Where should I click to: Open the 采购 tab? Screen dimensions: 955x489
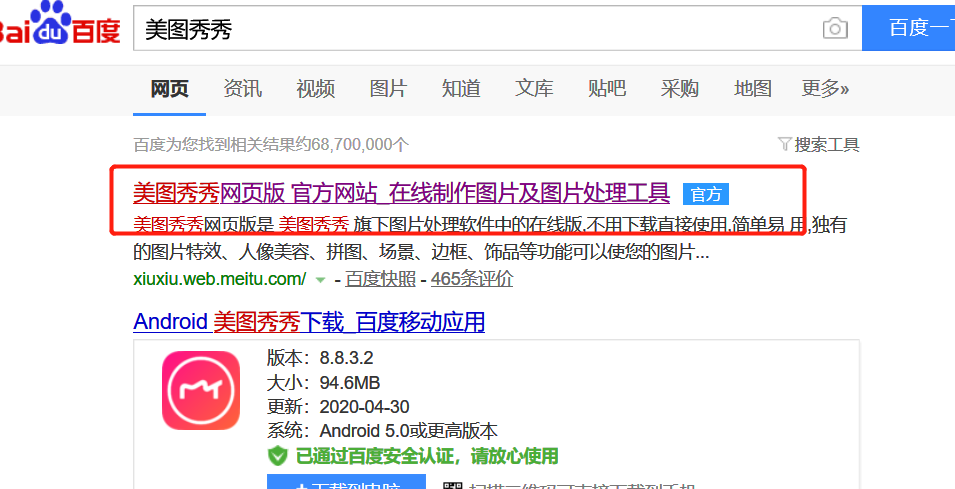point(680,89)
